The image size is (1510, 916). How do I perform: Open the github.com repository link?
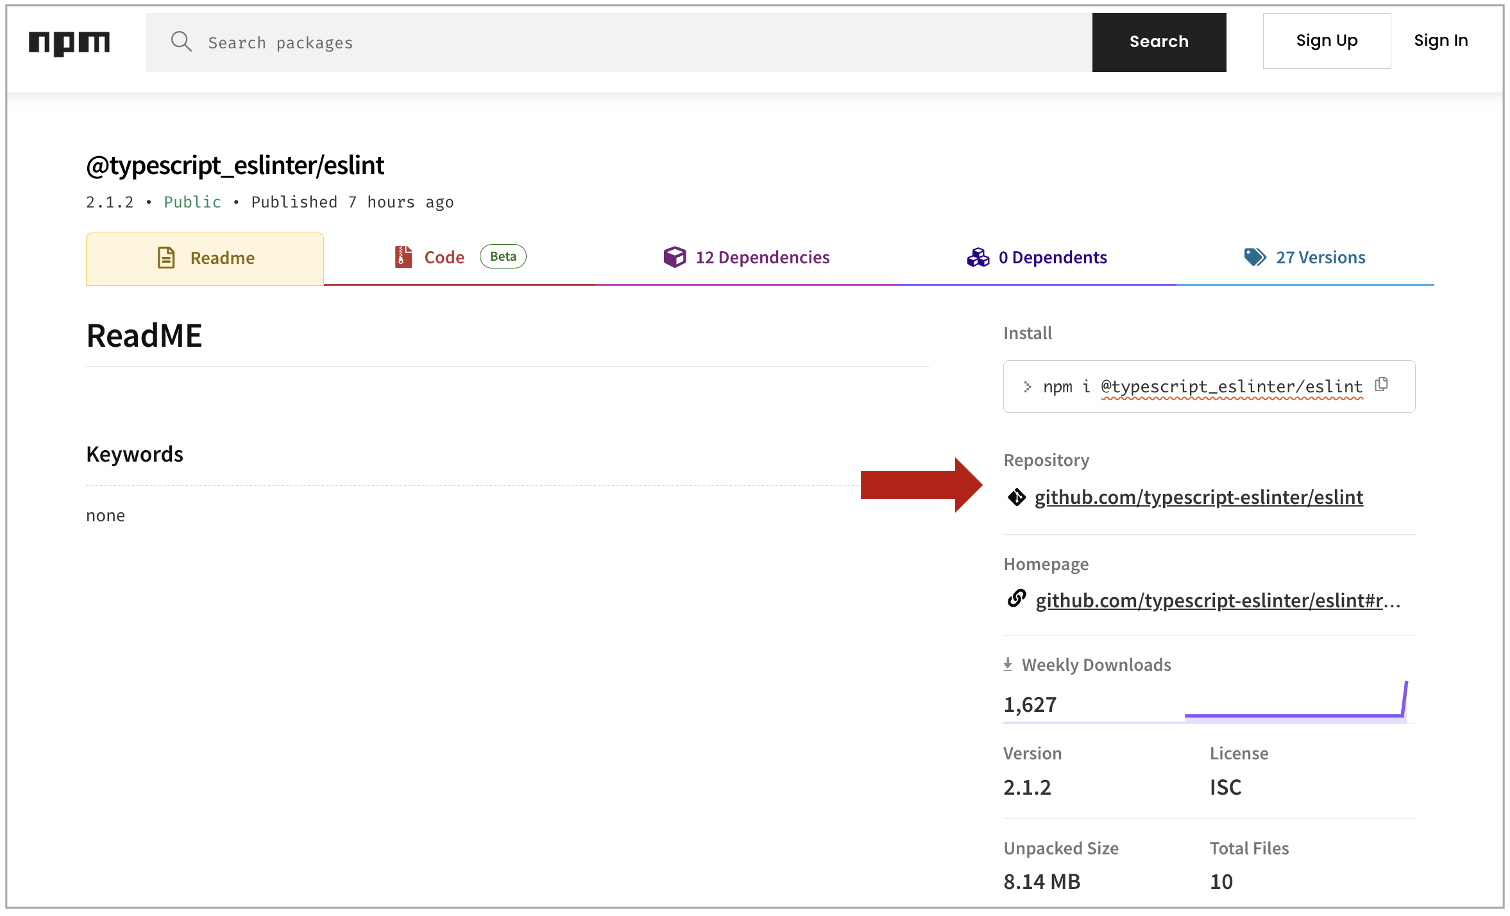click(1198, 497)
